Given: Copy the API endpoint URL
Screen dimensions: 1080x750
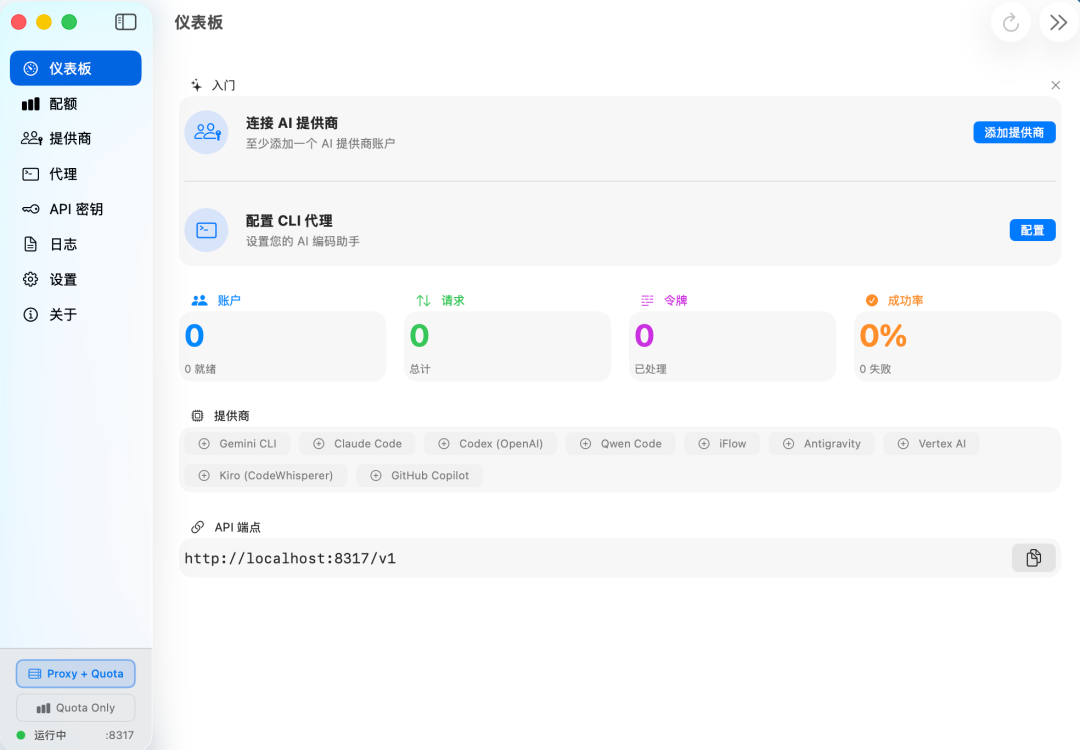Looking at the screenshot, I should (x=1033, y=558).
